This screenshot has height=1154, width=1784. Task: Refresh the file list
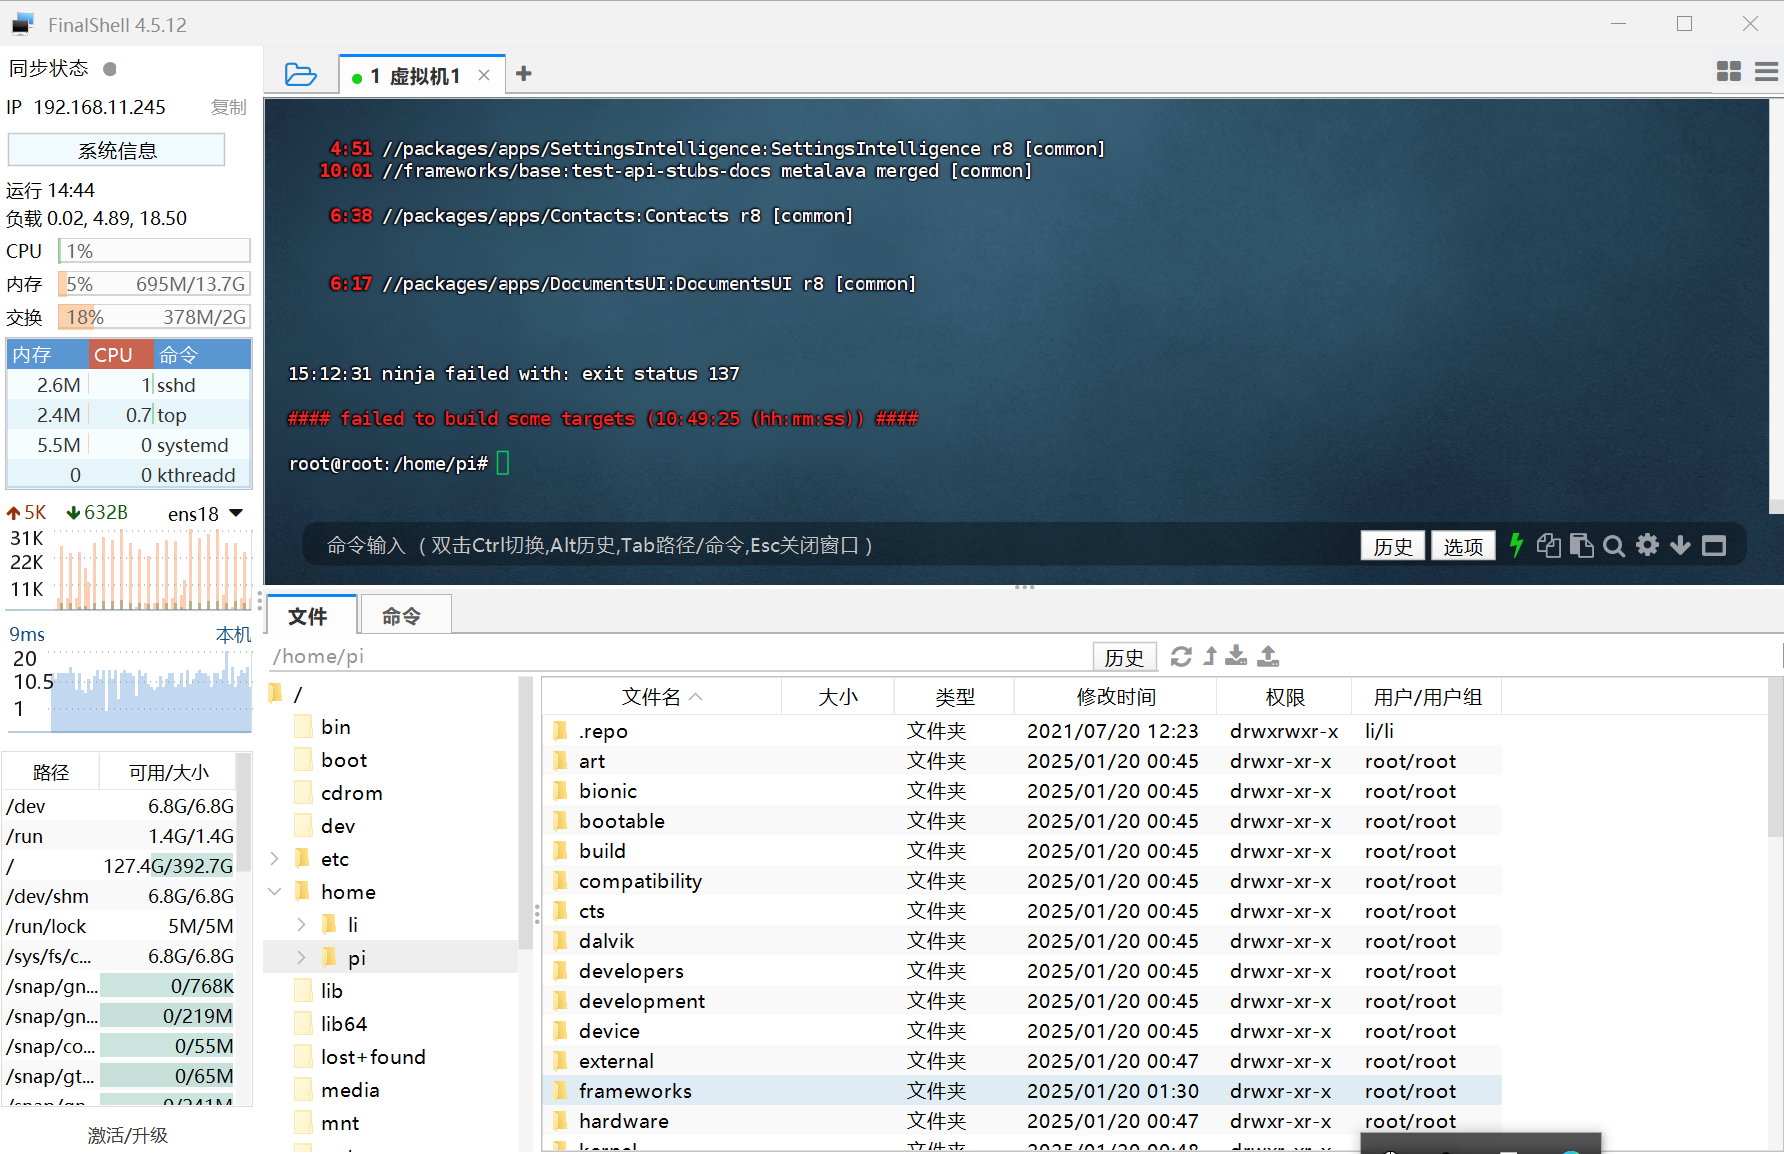(1181, 656)
